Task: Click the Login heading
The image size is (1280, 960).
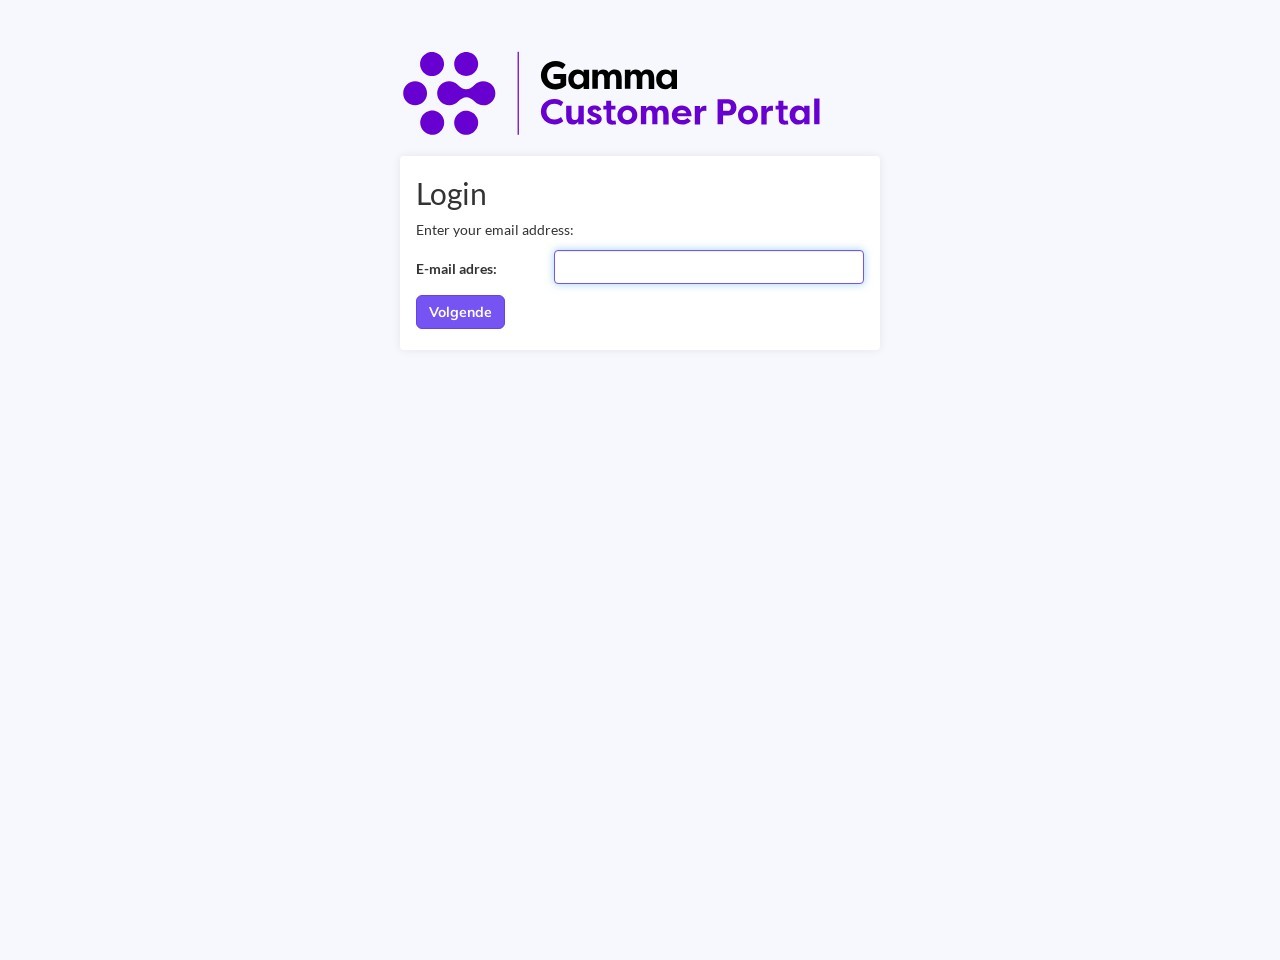Action: [451, 194]
